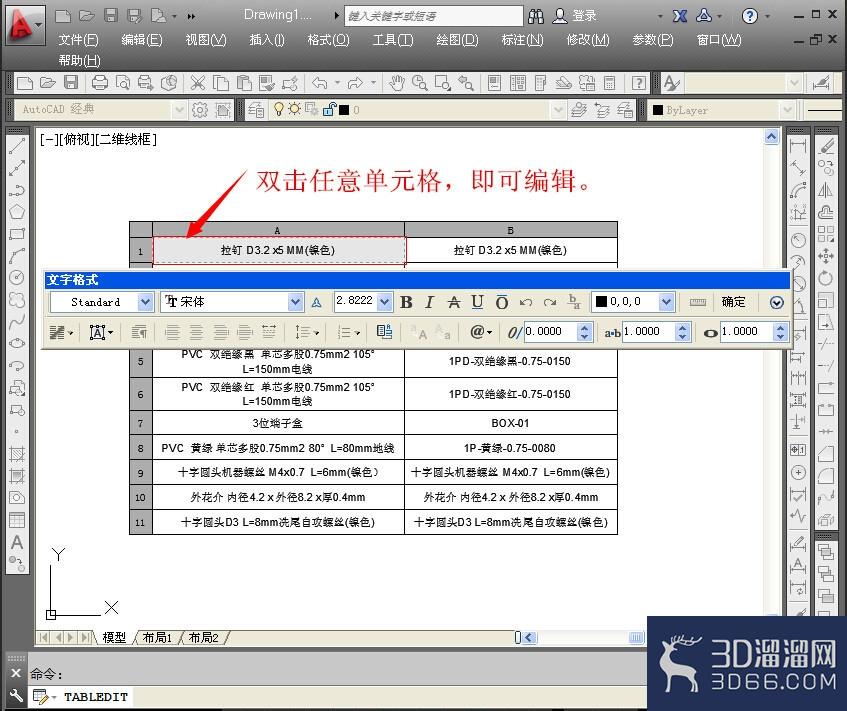The width and height of the screenshot is (847, 711).
Task: Select the Rectangle draw tool
Action: (17, 234)
